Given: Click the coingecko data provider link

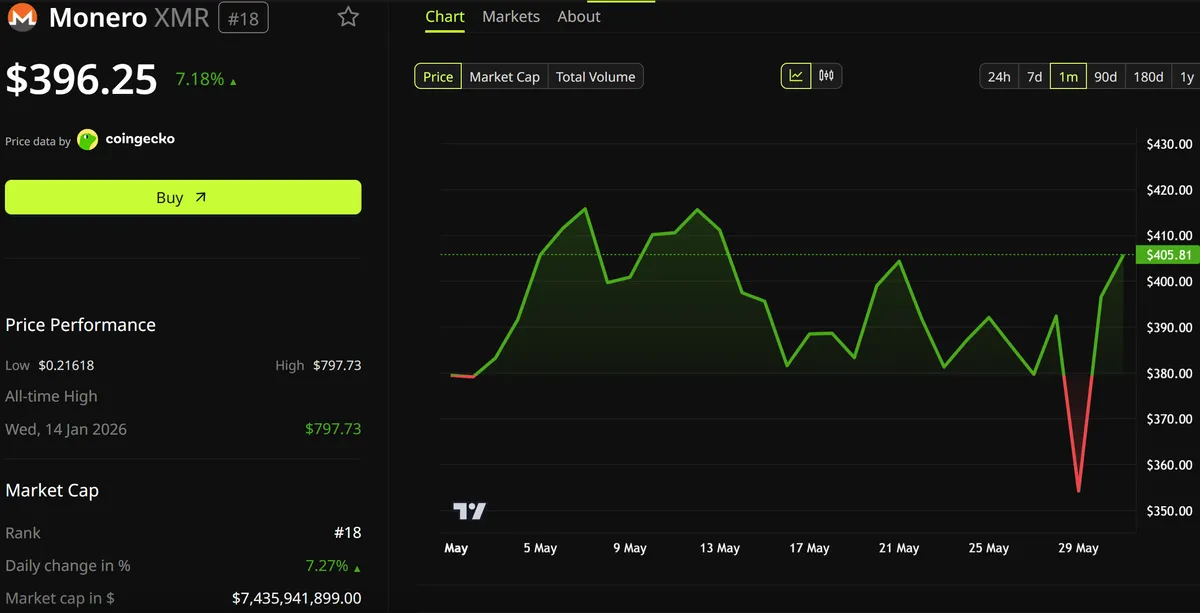Looking at the screenshot, I should pos(140,139).
